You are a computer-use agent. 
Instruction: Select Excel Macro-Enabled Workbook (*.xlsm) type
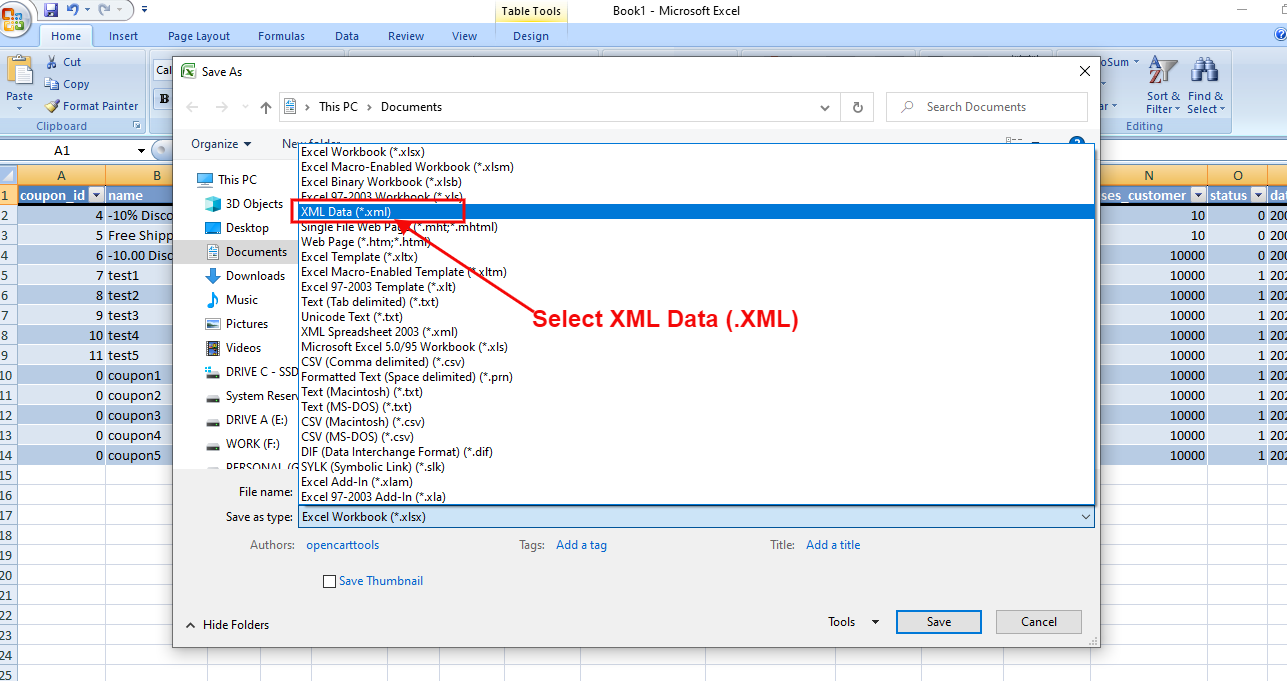696,167
